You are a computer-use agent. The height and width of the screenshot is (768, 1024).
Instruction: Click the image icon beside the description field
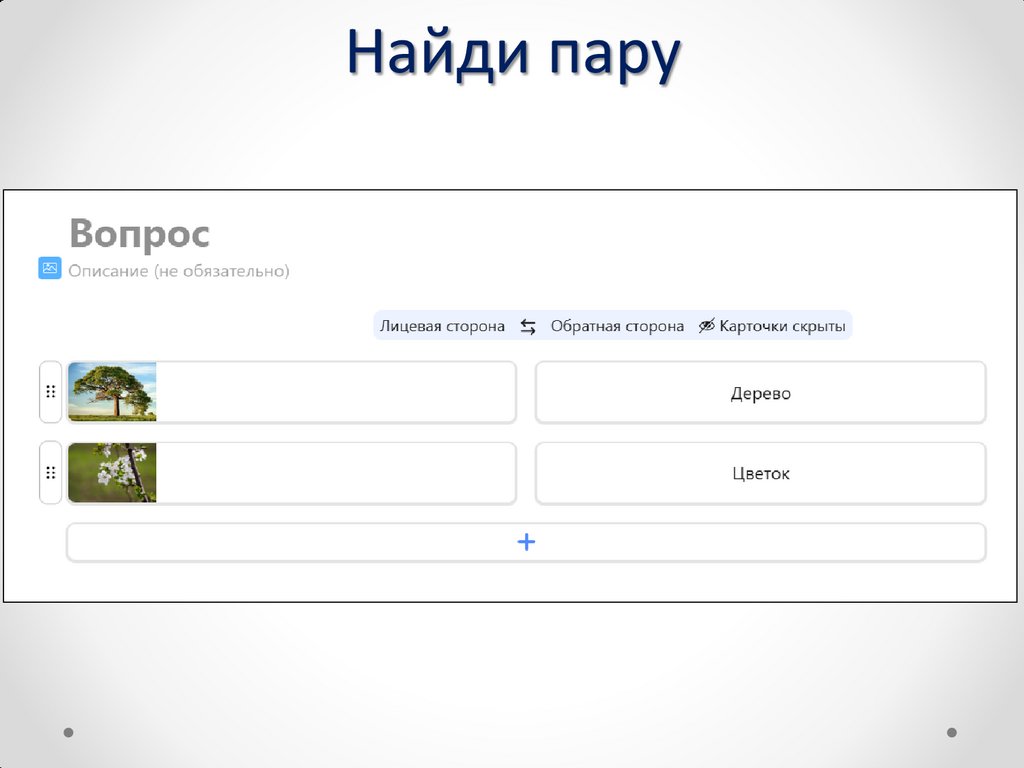50,268
